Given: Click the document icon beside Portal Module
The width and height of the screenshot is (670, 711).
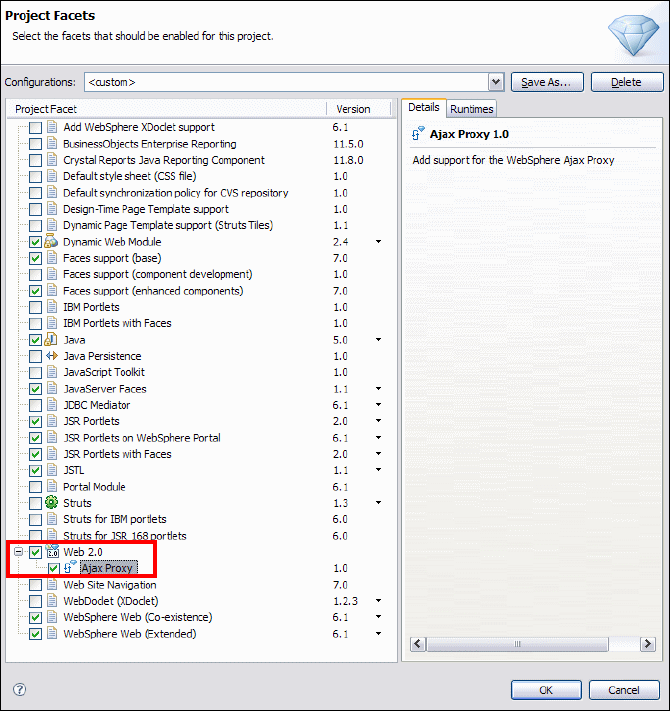Looking at the screenshot, I should pos(52,486).
